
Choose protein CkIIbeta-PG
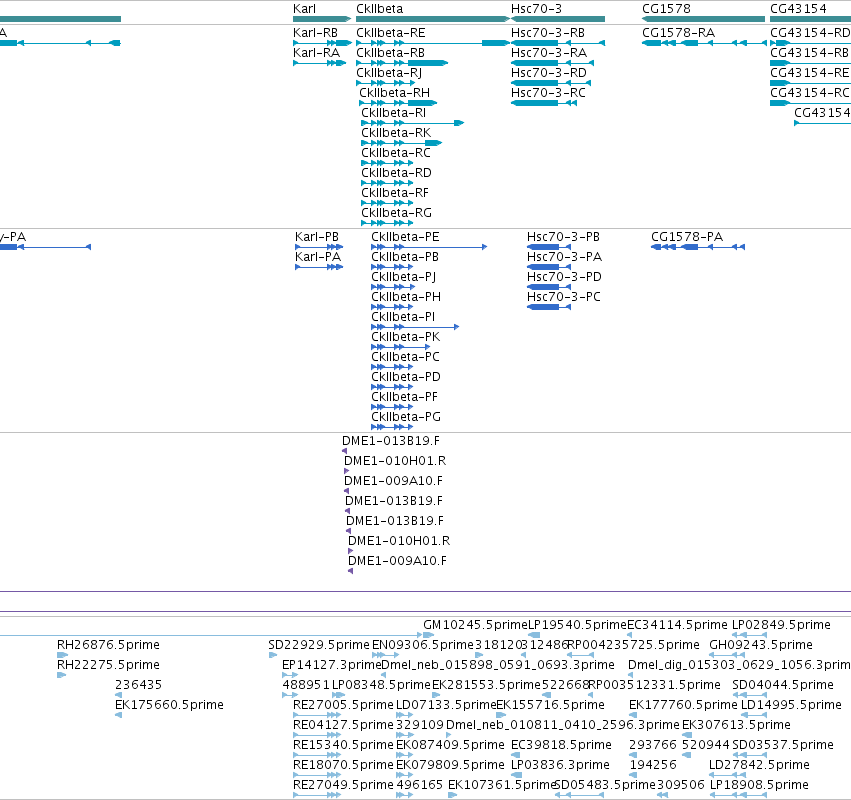pos(406,418)
